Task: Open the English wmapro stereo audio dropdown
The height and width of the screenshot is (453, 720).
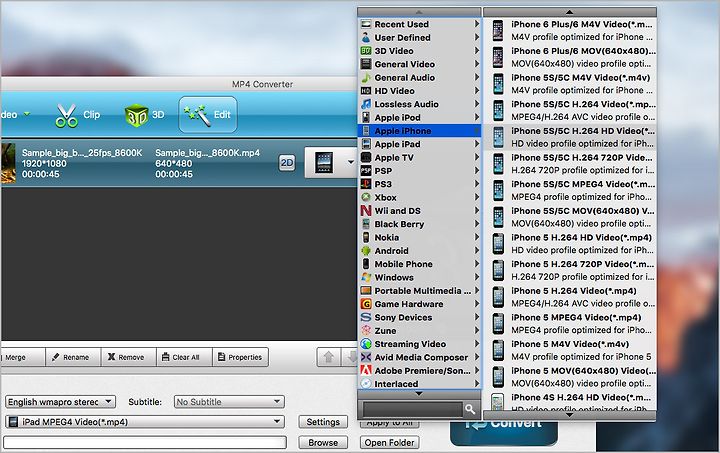Action: [x=60, y=402]
